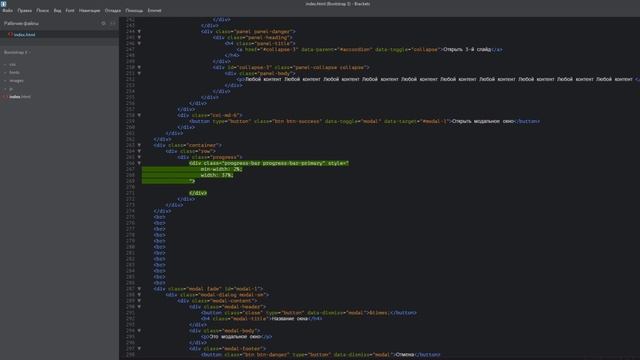This screenshot has height=360, width=640.
Task: Click the "Открыть 3-й слайд" link text
Action: pos(467,49)
